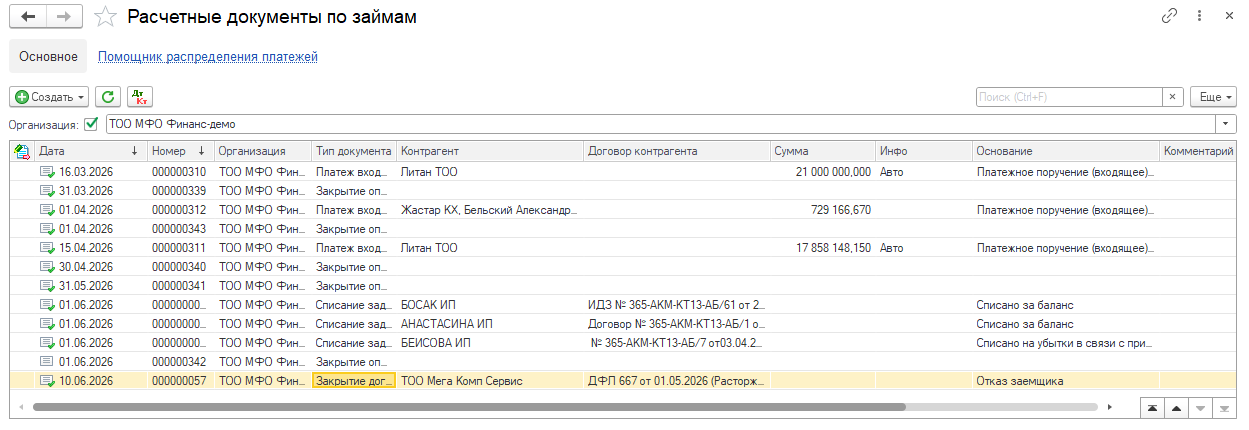Click the scrollbar right arrow
The width and height of the screenshot is (1249, 430).
point(1109,407)
